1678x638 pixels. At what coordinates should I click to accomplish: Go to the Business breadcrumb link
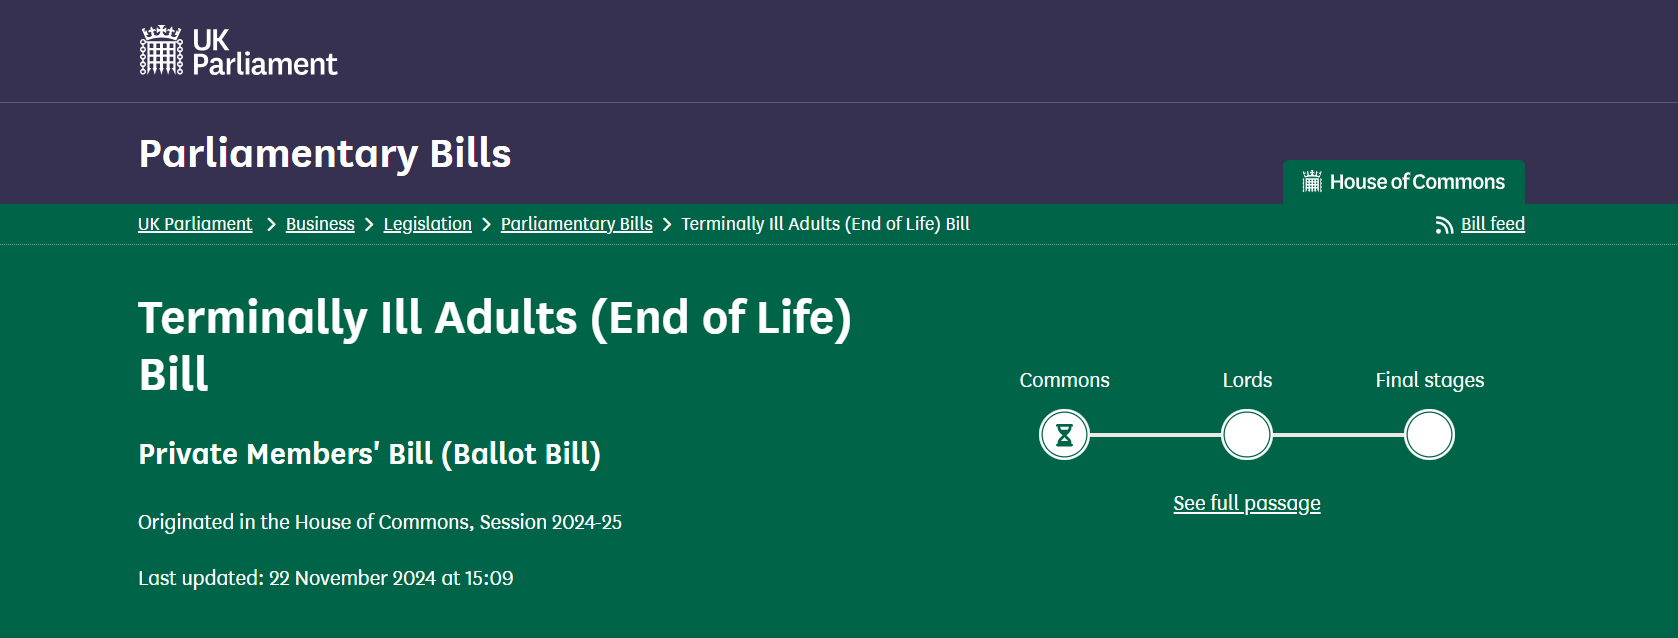coord(320,224)
